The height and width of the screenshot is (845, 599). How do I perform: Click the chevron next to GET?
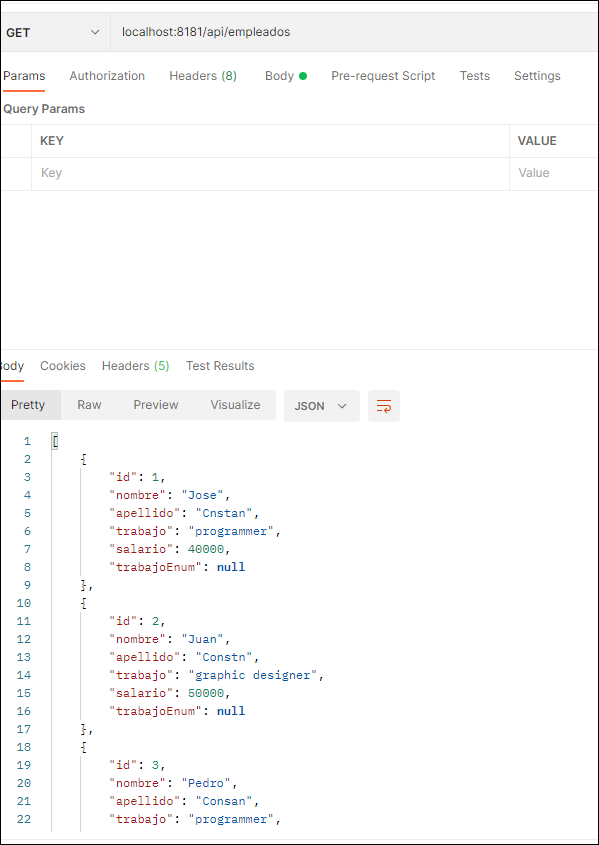[95, 32]
